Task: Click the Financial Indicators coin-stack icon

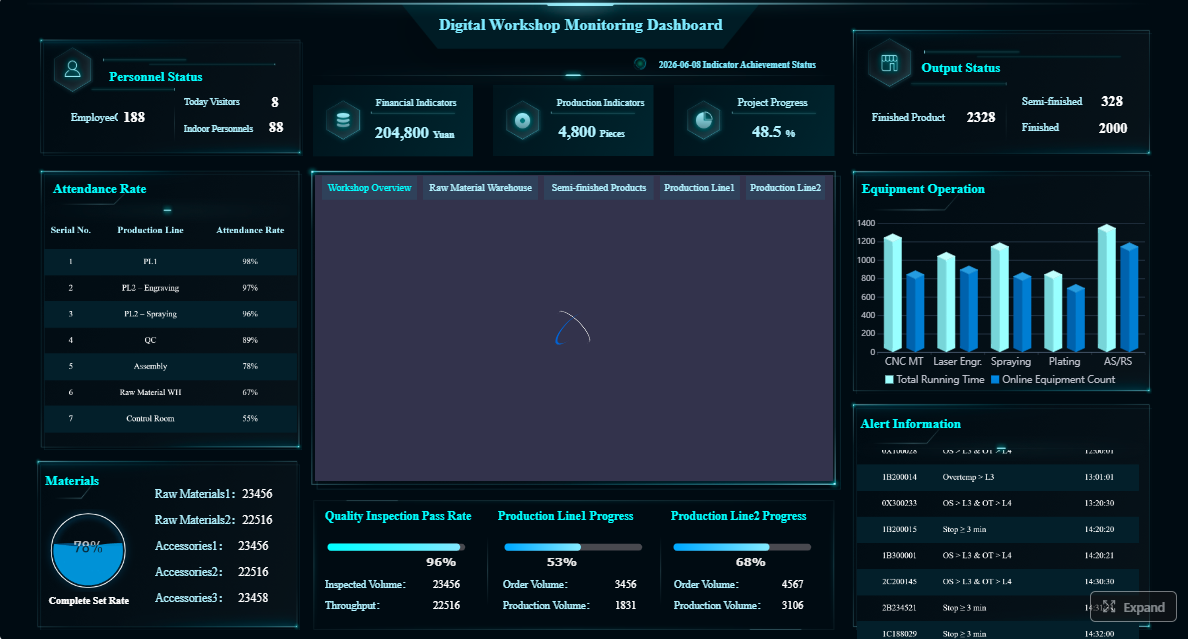Action: click(342, 120)
